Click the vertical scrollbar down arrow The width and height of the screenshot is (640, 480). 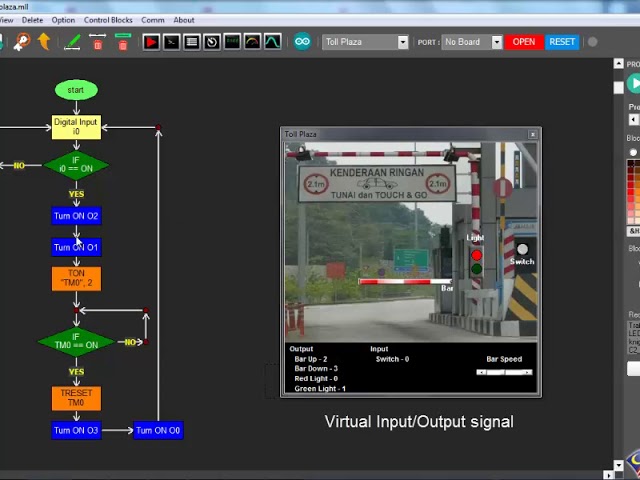pyautogui.click(x=618, y=465)
